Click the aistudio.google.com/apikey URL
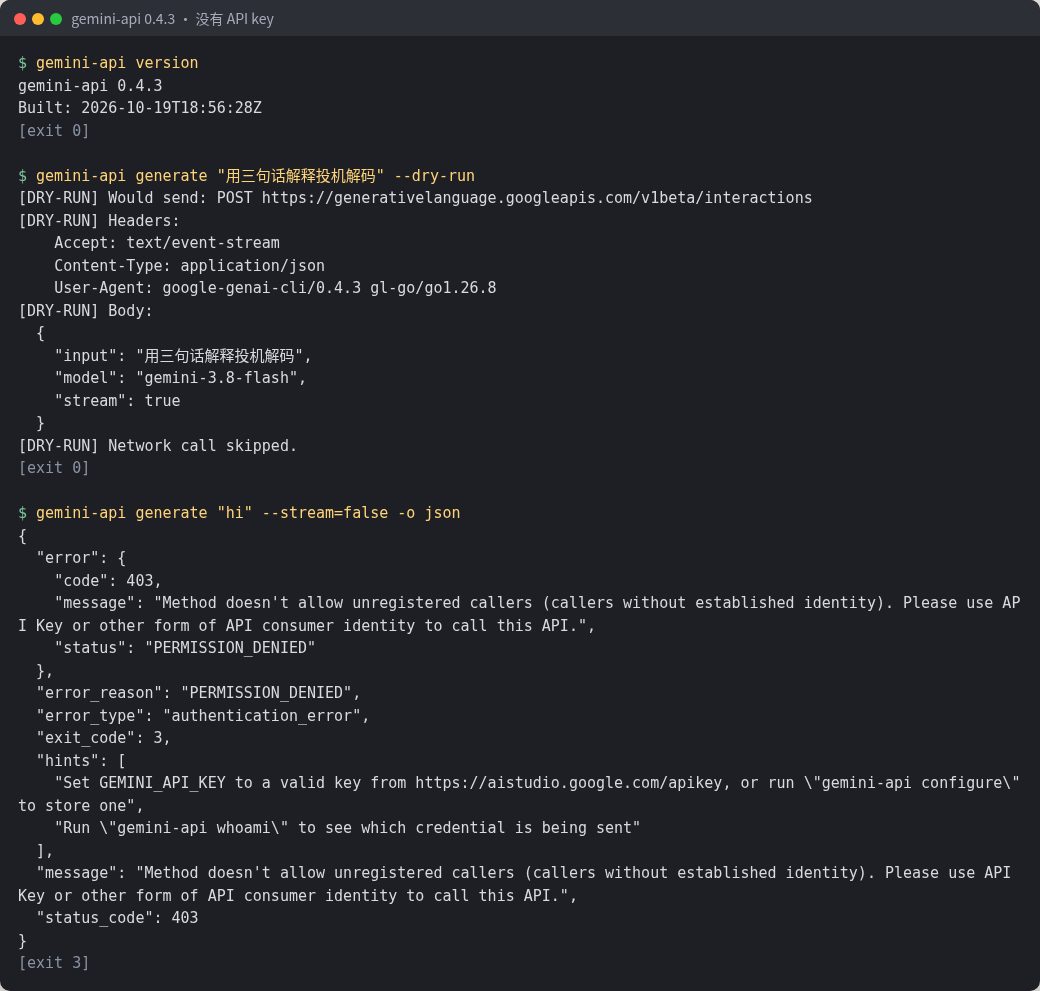The image size is (1040, 991). point(568,783)
